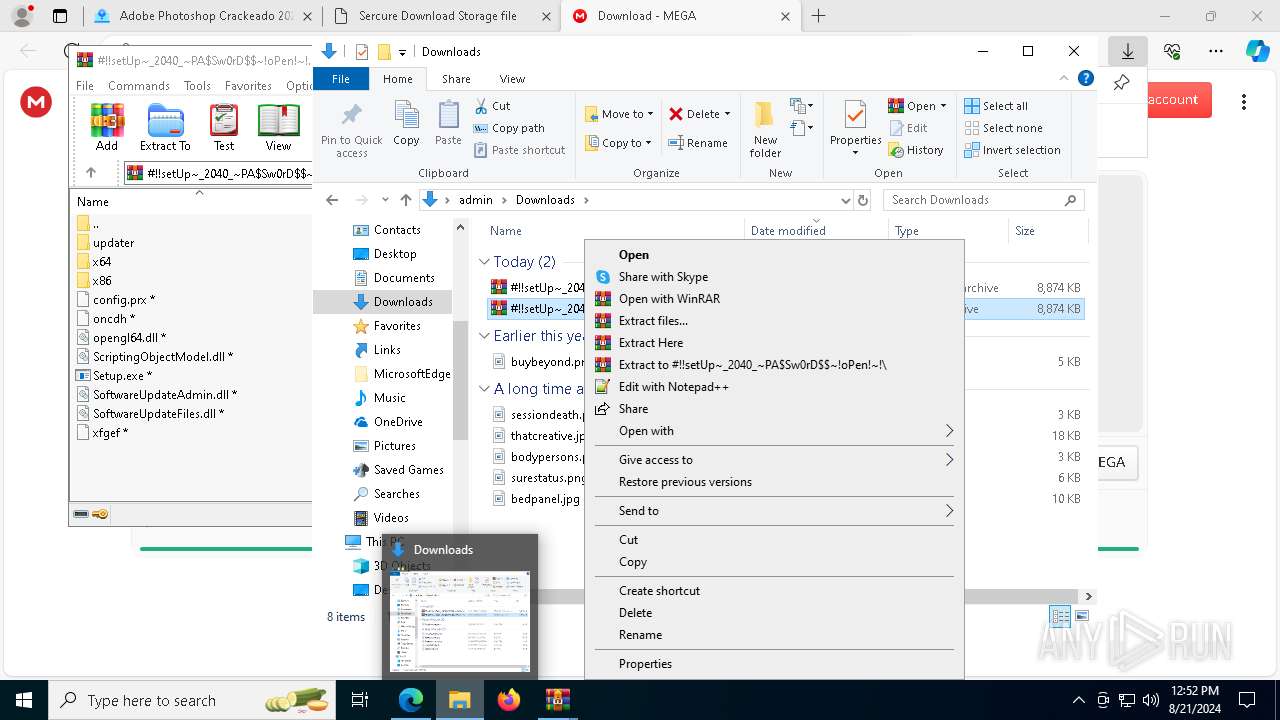Click Copy path in ribbon
This screenshot has width=1280, height=720.
point(509,128)
